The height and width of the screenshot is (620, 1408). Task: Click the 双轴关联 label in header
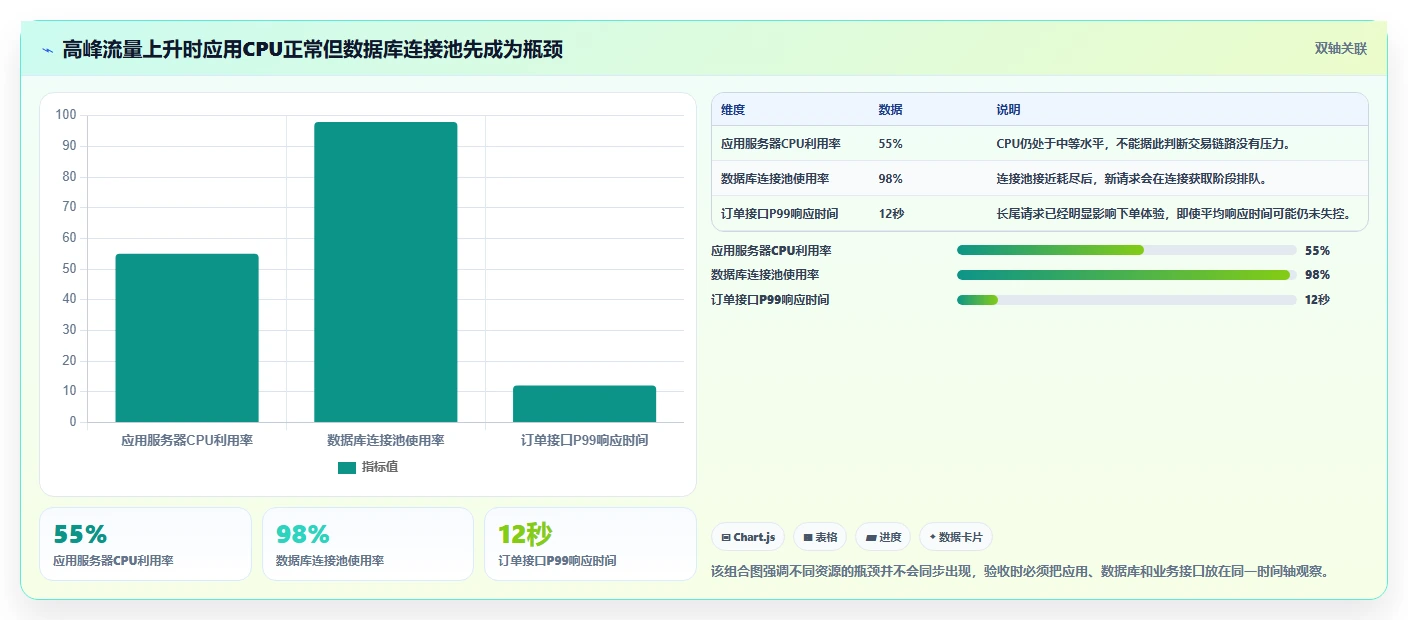coord(1340,48)
